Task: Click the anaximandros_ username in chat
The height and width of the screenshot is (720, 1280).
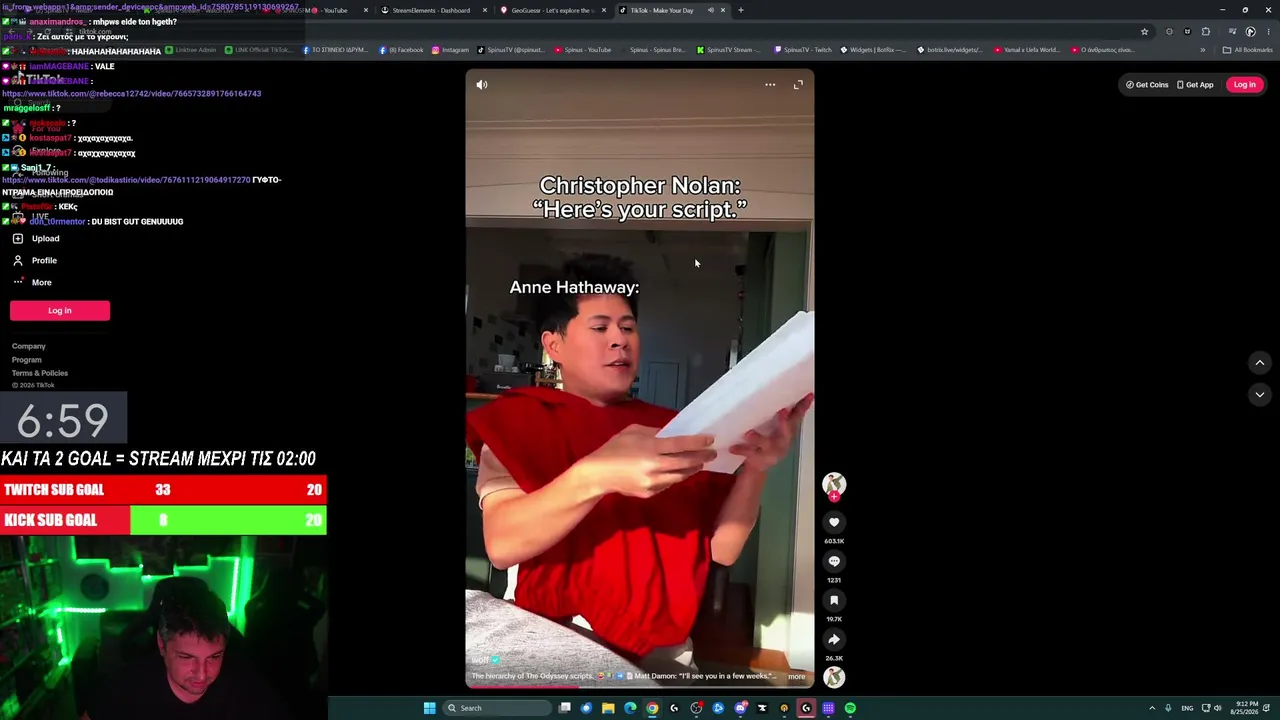Action: 58,22
